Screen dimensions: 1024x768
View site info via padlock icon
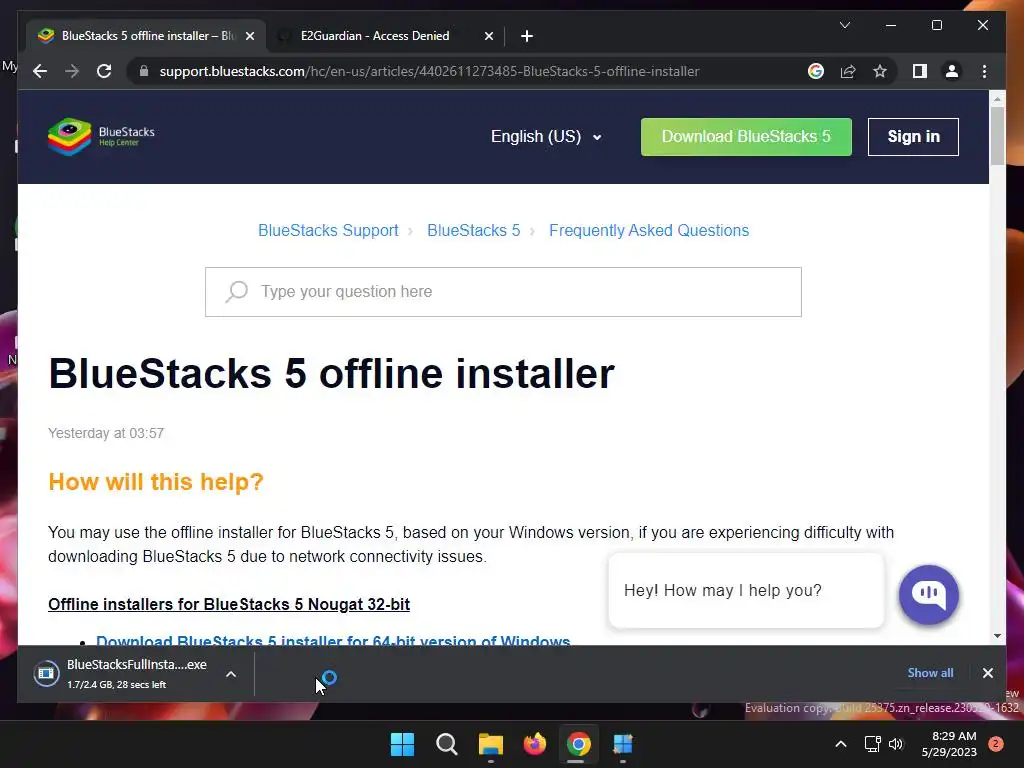click(x=144, y=71)
